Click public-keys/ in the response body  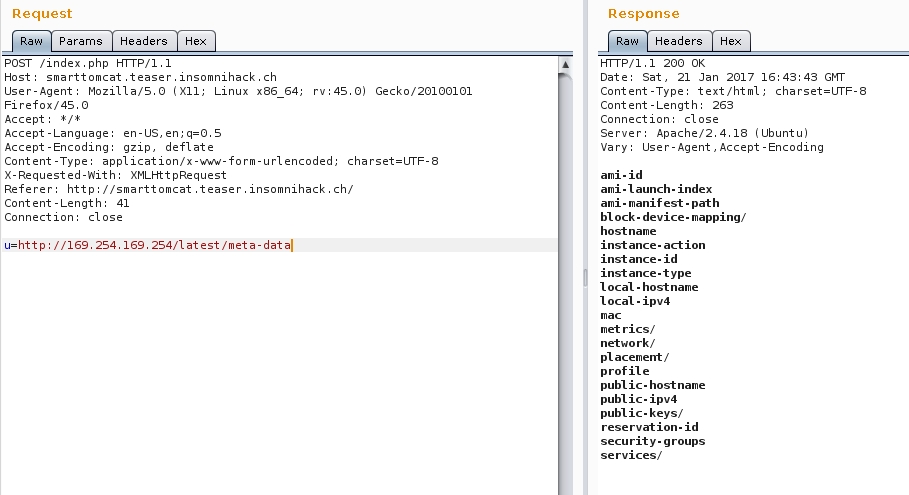point(642,413)
